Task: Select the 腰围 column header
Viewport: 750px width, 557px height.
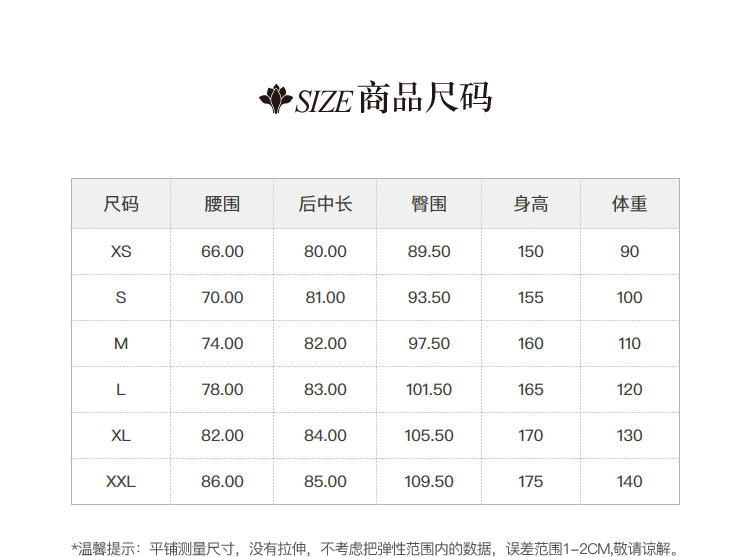Action: tap(222, 204)
